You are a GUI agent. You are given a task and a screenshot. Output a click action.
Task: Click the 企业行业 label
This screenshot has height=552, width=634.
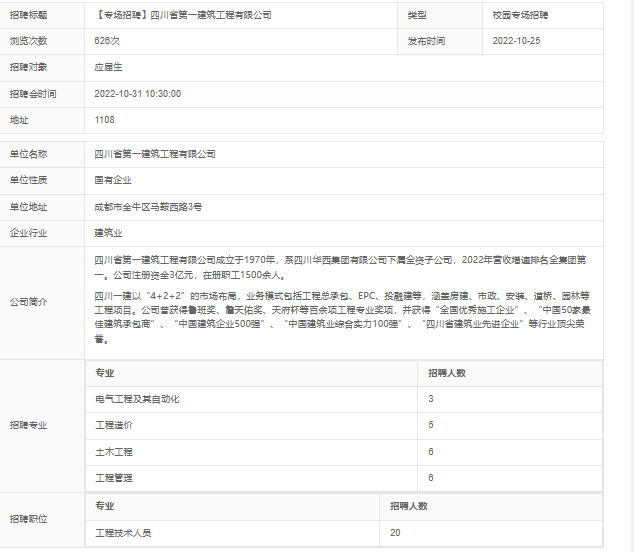28,233
